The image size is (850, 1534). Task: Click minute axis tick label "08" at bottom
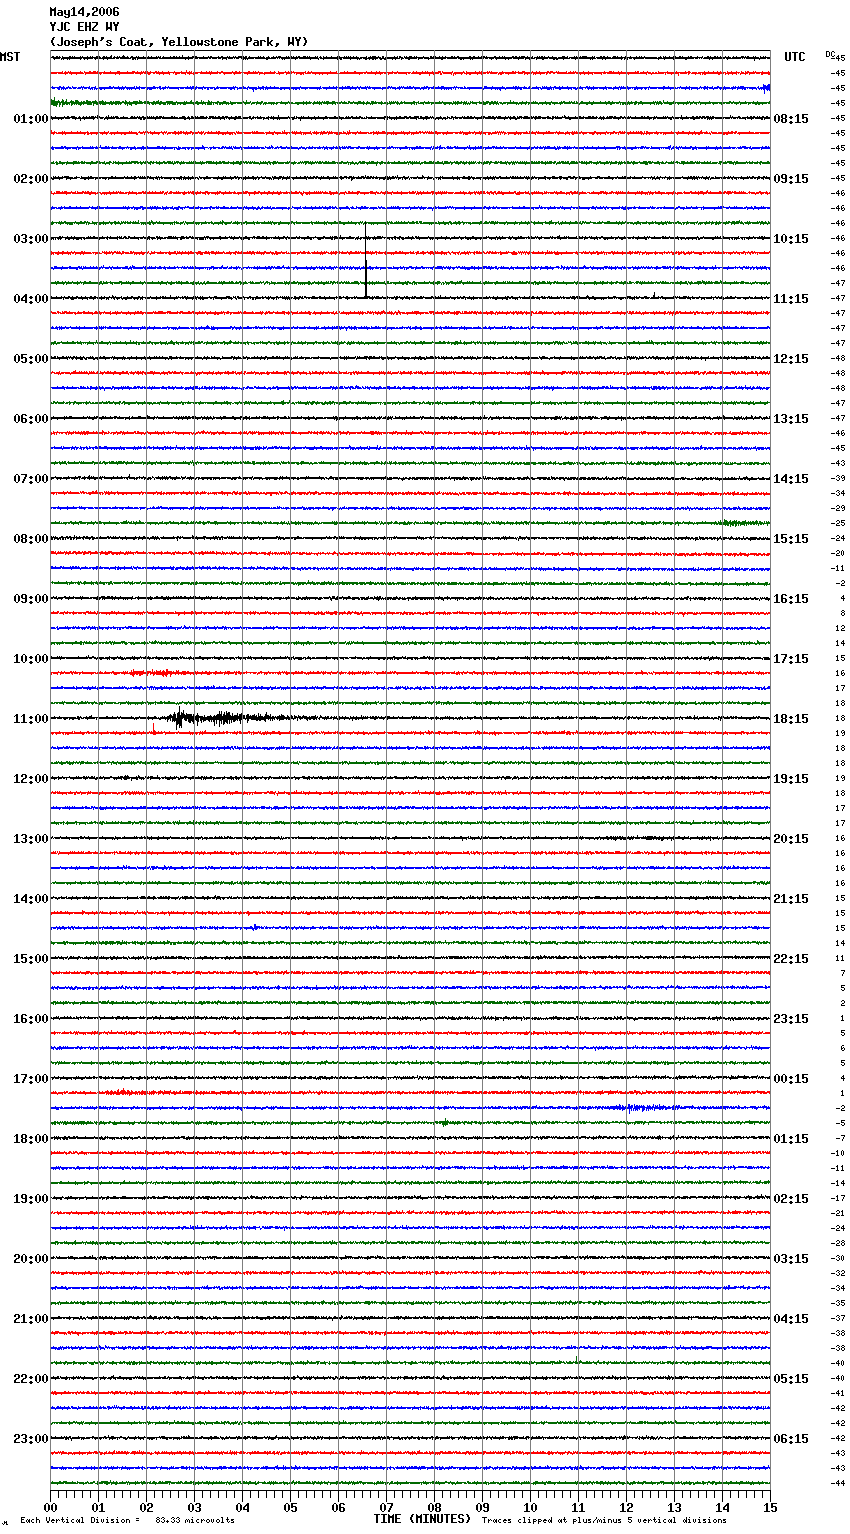[434, 1507]
